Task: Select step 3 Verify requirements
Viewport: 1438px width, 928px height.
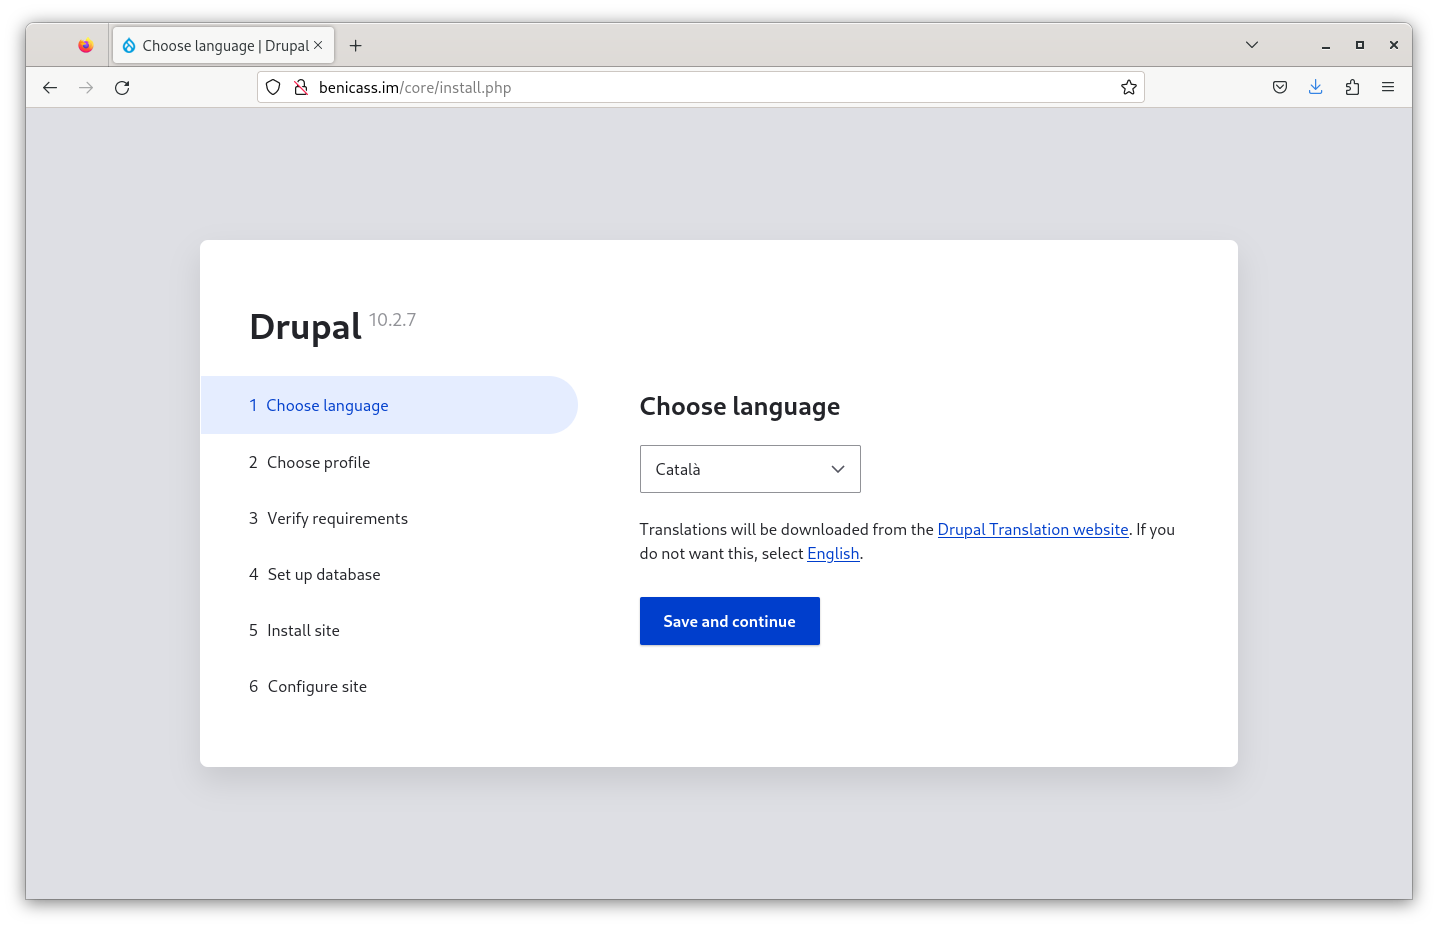Action: coord(328,518)
